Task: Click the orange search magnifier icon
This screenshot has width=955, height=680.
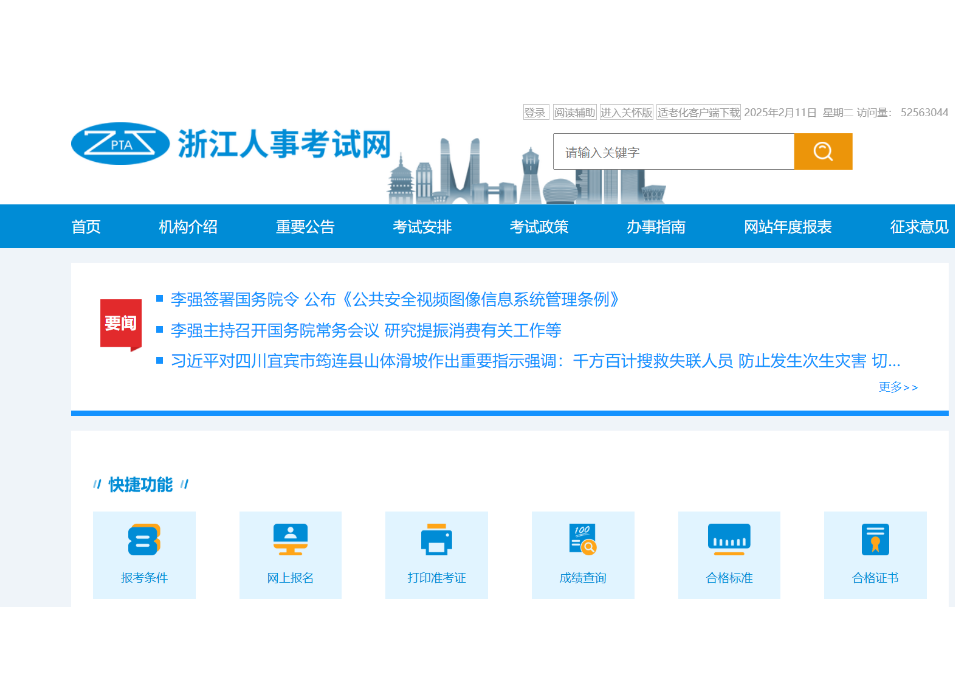Action: pyautogui.click(x=822, y=151)
